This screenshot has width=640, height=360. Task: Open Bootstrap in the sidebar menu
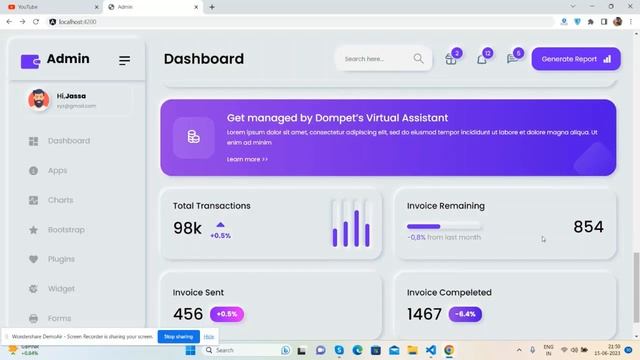click(66, 230)
